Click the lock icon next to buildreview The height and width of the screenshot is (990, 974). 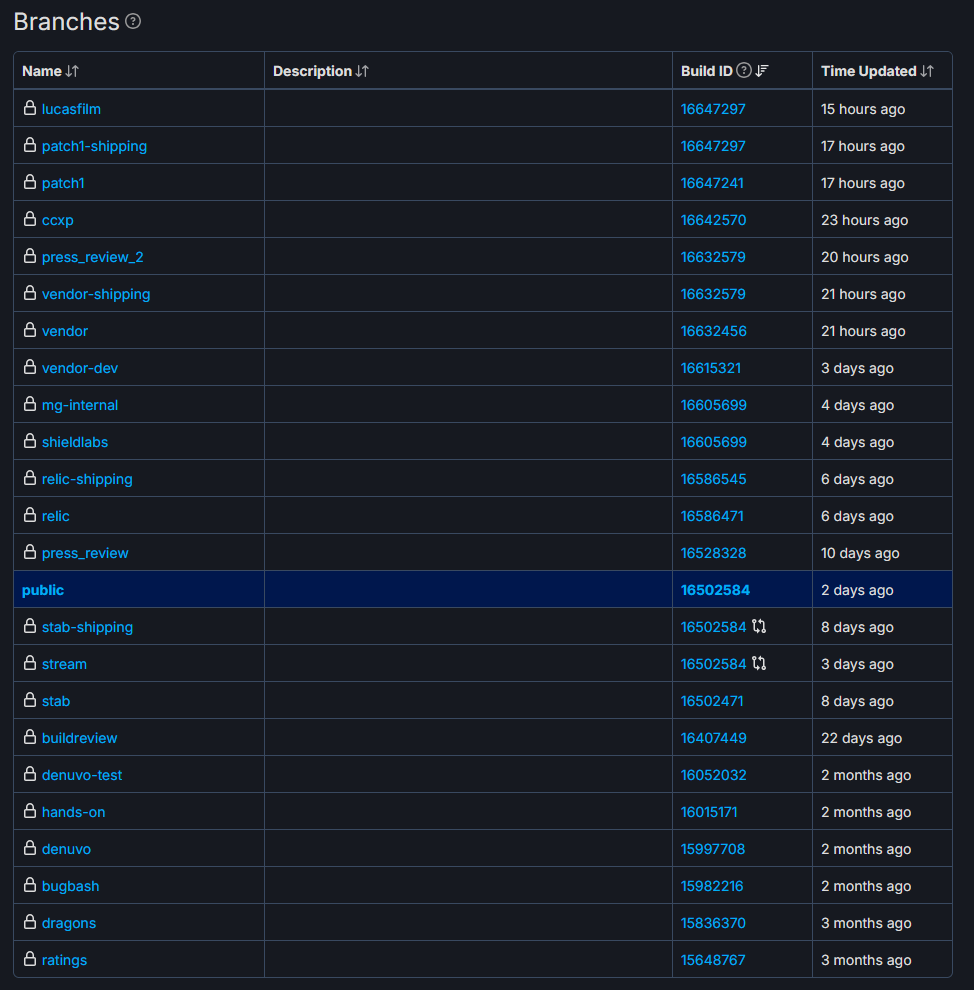click(28, 738)
